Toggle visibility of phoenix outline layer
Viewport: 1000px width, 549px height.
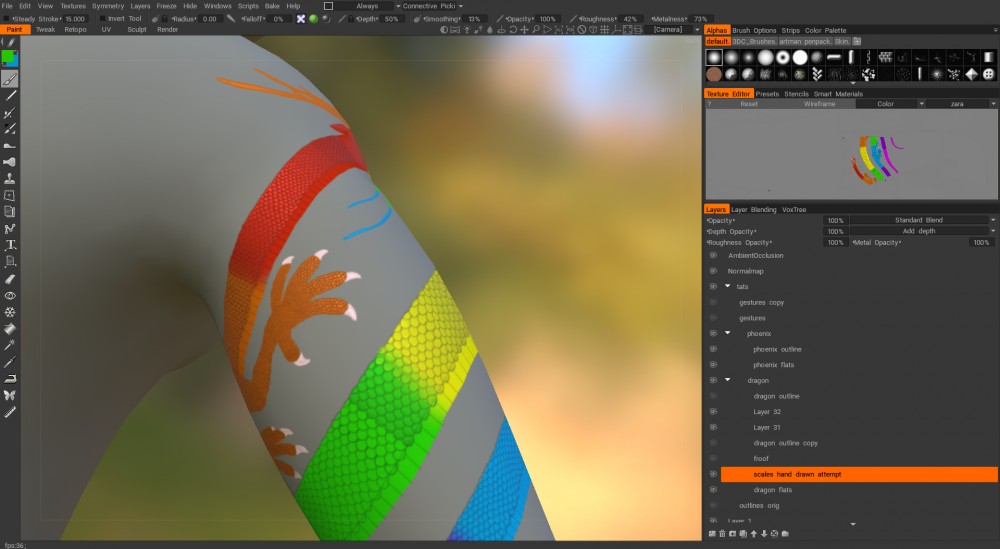[713, 349]
